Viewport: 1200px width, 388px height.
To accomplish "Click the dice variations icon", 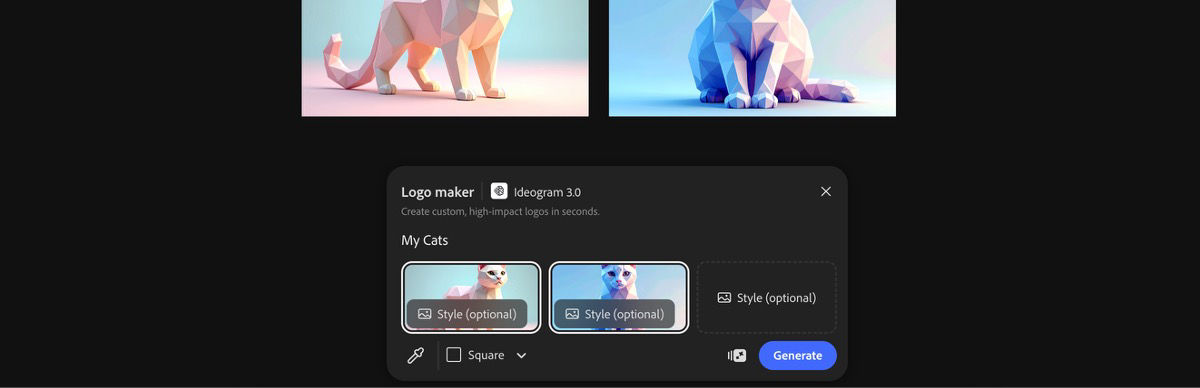I will [737, 355].
